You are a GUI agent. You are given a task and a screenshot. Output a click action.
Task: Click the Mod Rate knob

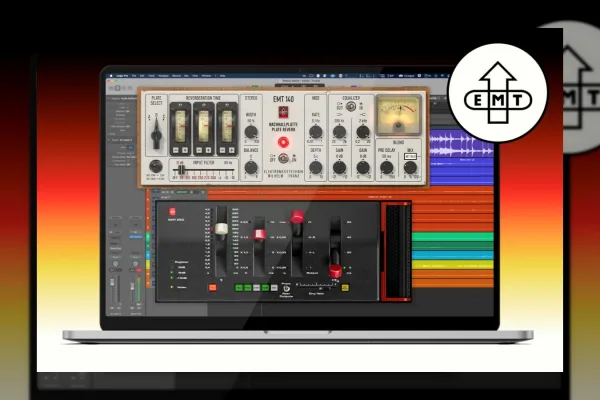[316, 132]
